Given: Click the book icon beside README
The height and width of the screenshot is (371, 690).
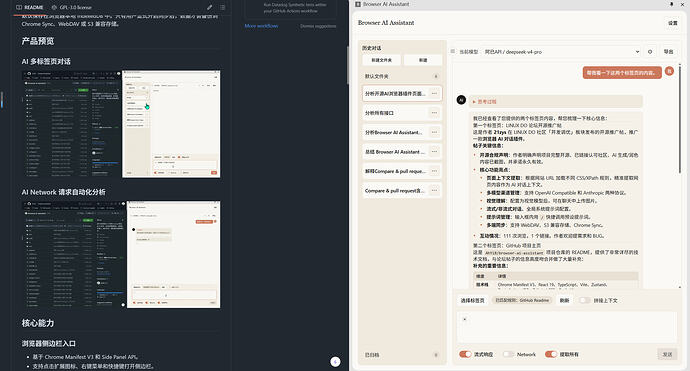Looking at the screenshot, I should (19, 7).
